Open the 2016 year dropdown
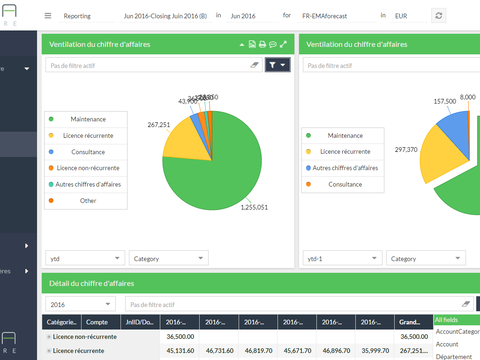 click(x=80, y=304)
